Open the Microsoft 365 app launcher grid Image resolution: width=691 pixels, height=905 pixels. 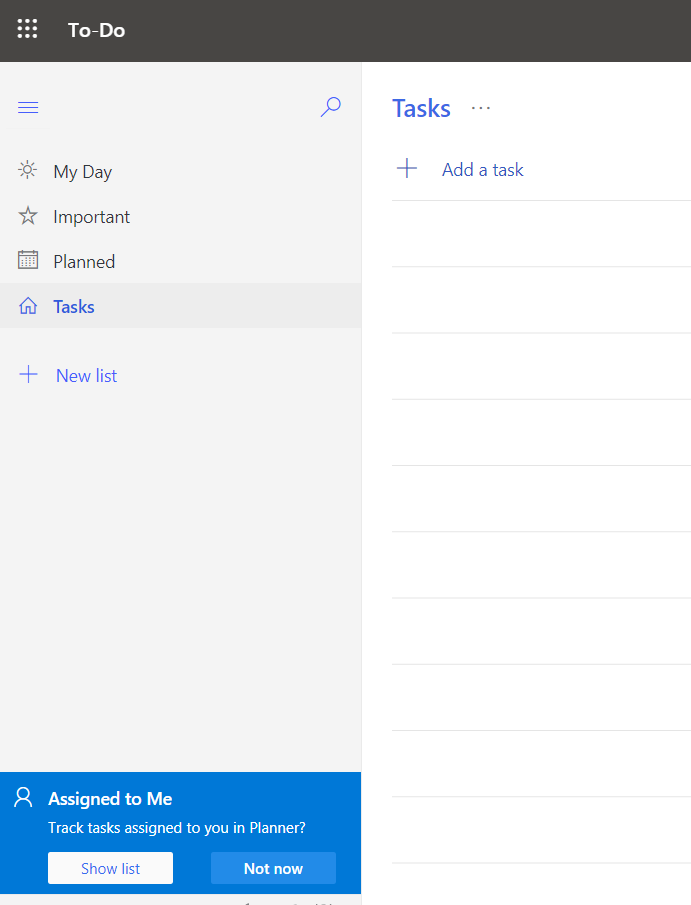click(28, 29)
